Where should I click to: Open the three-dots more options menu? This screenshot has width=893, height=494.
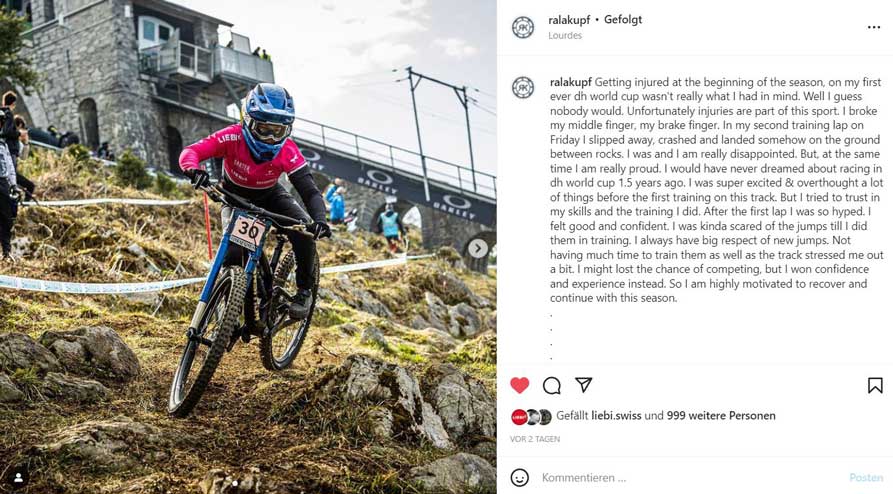point(874,27)
